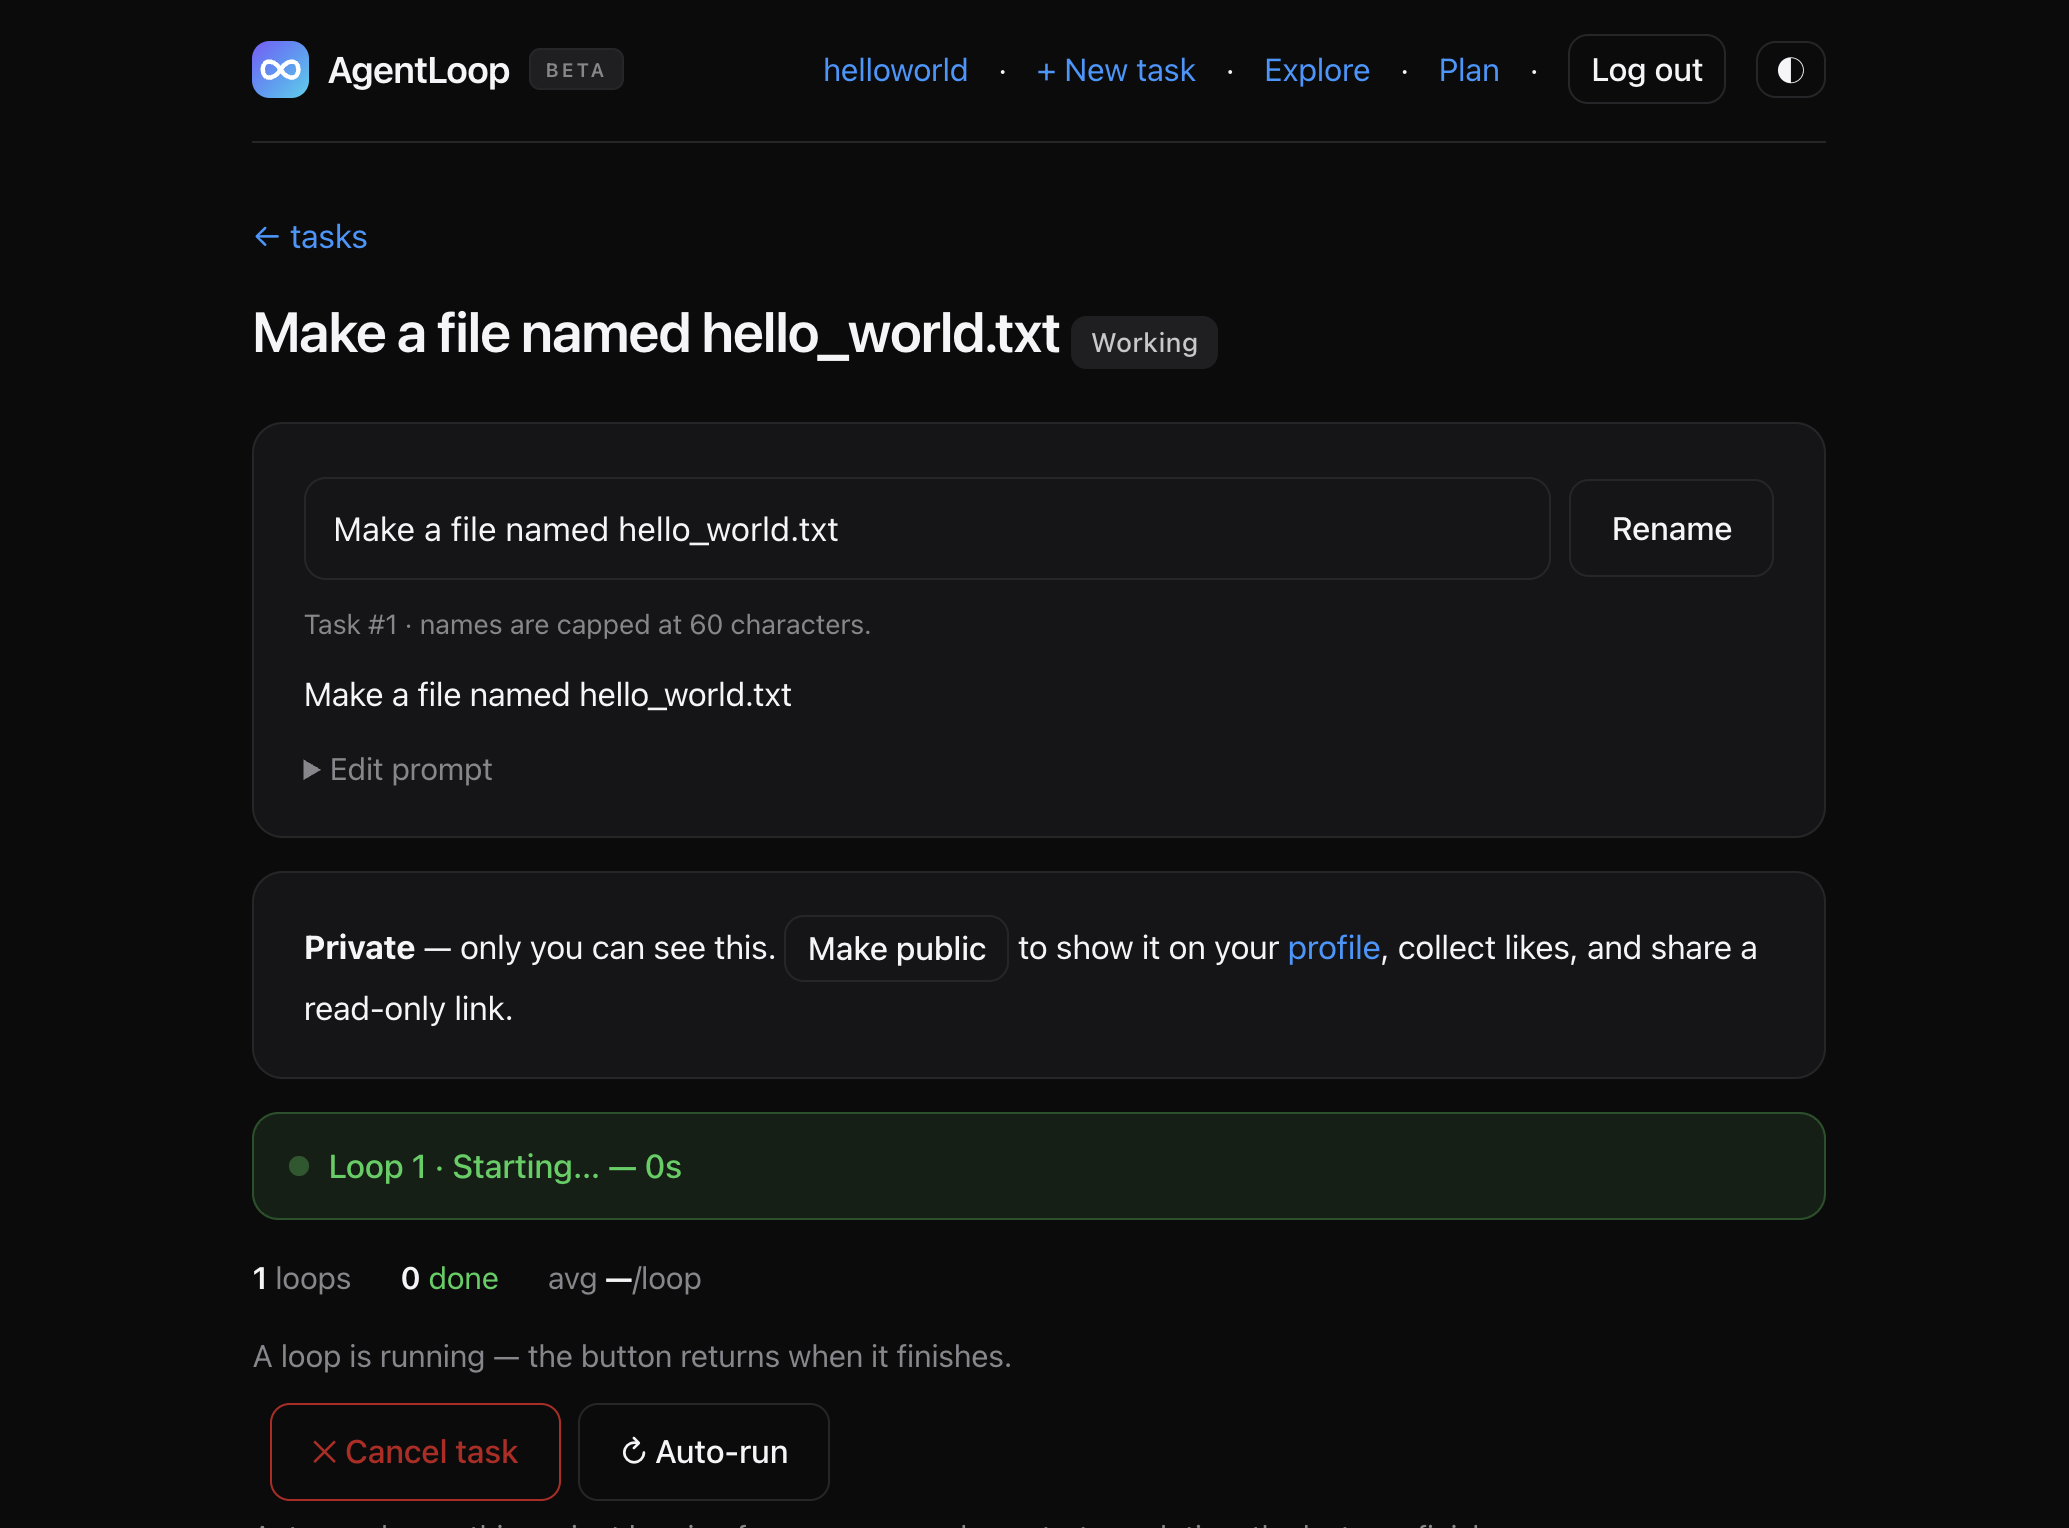Click the 'avg —/loop' stat
Screen dimensions: 2069x1528
pos(624,1279)
